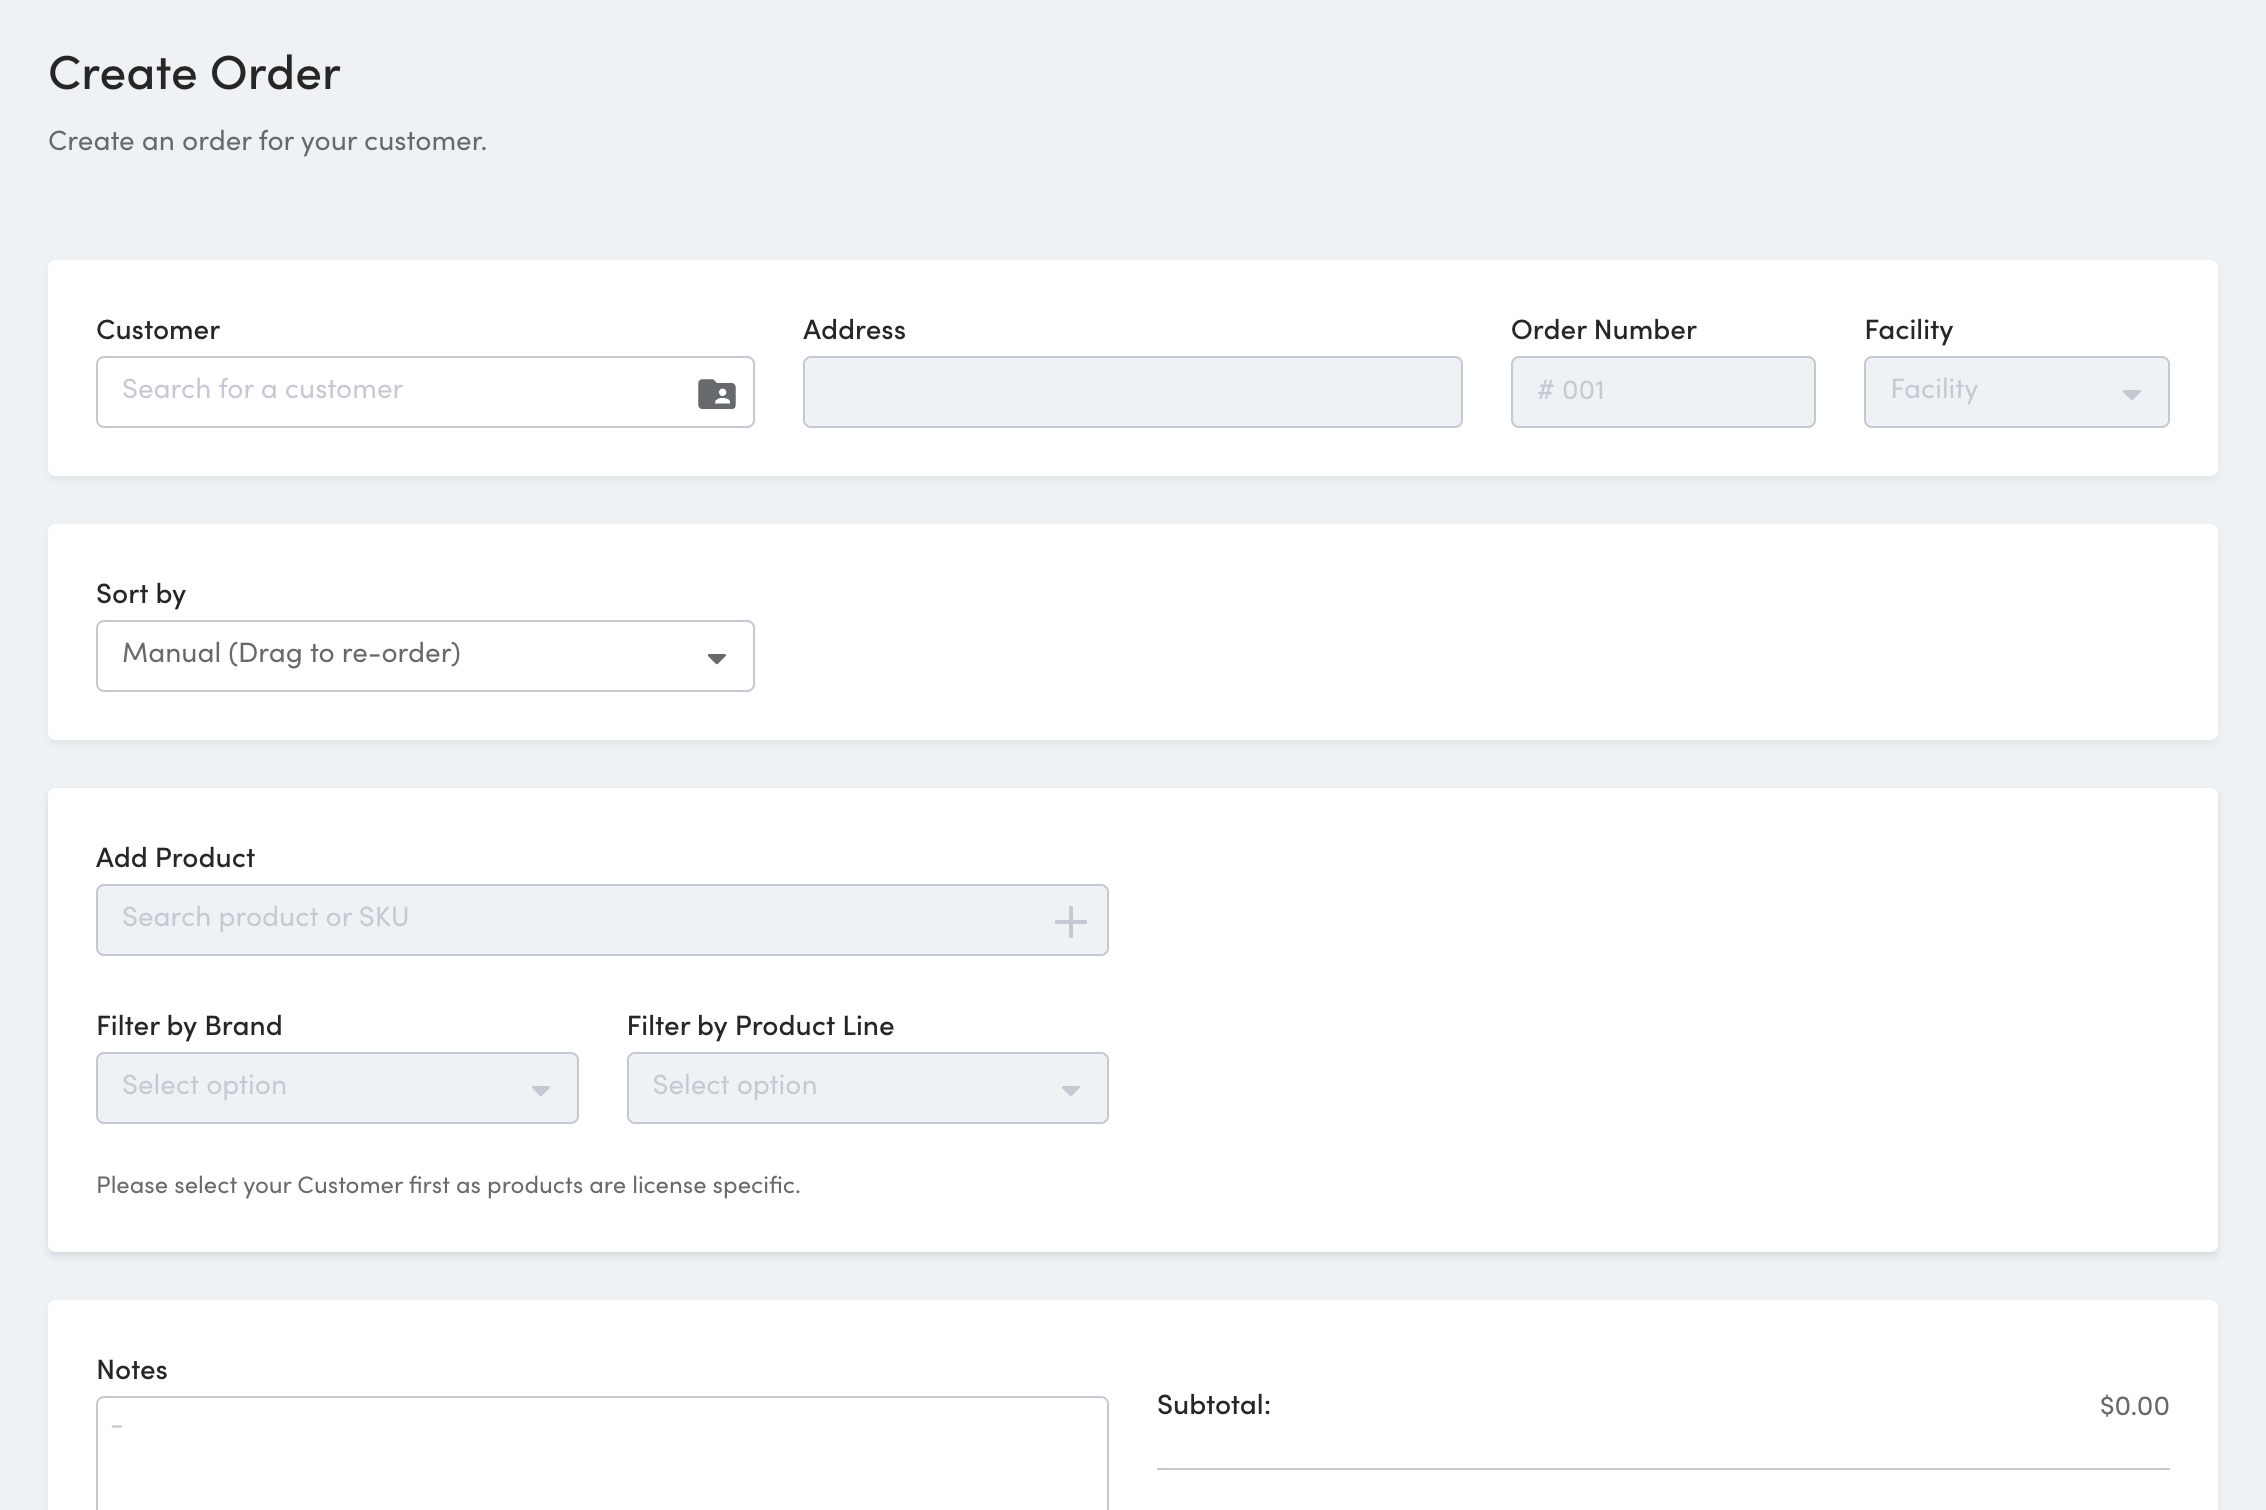Viewport: 2266px width, 1510px height.
Task: Expand the Filter by Product Line dropdown
Action: pyautogui.click(x=867, y=1088)
